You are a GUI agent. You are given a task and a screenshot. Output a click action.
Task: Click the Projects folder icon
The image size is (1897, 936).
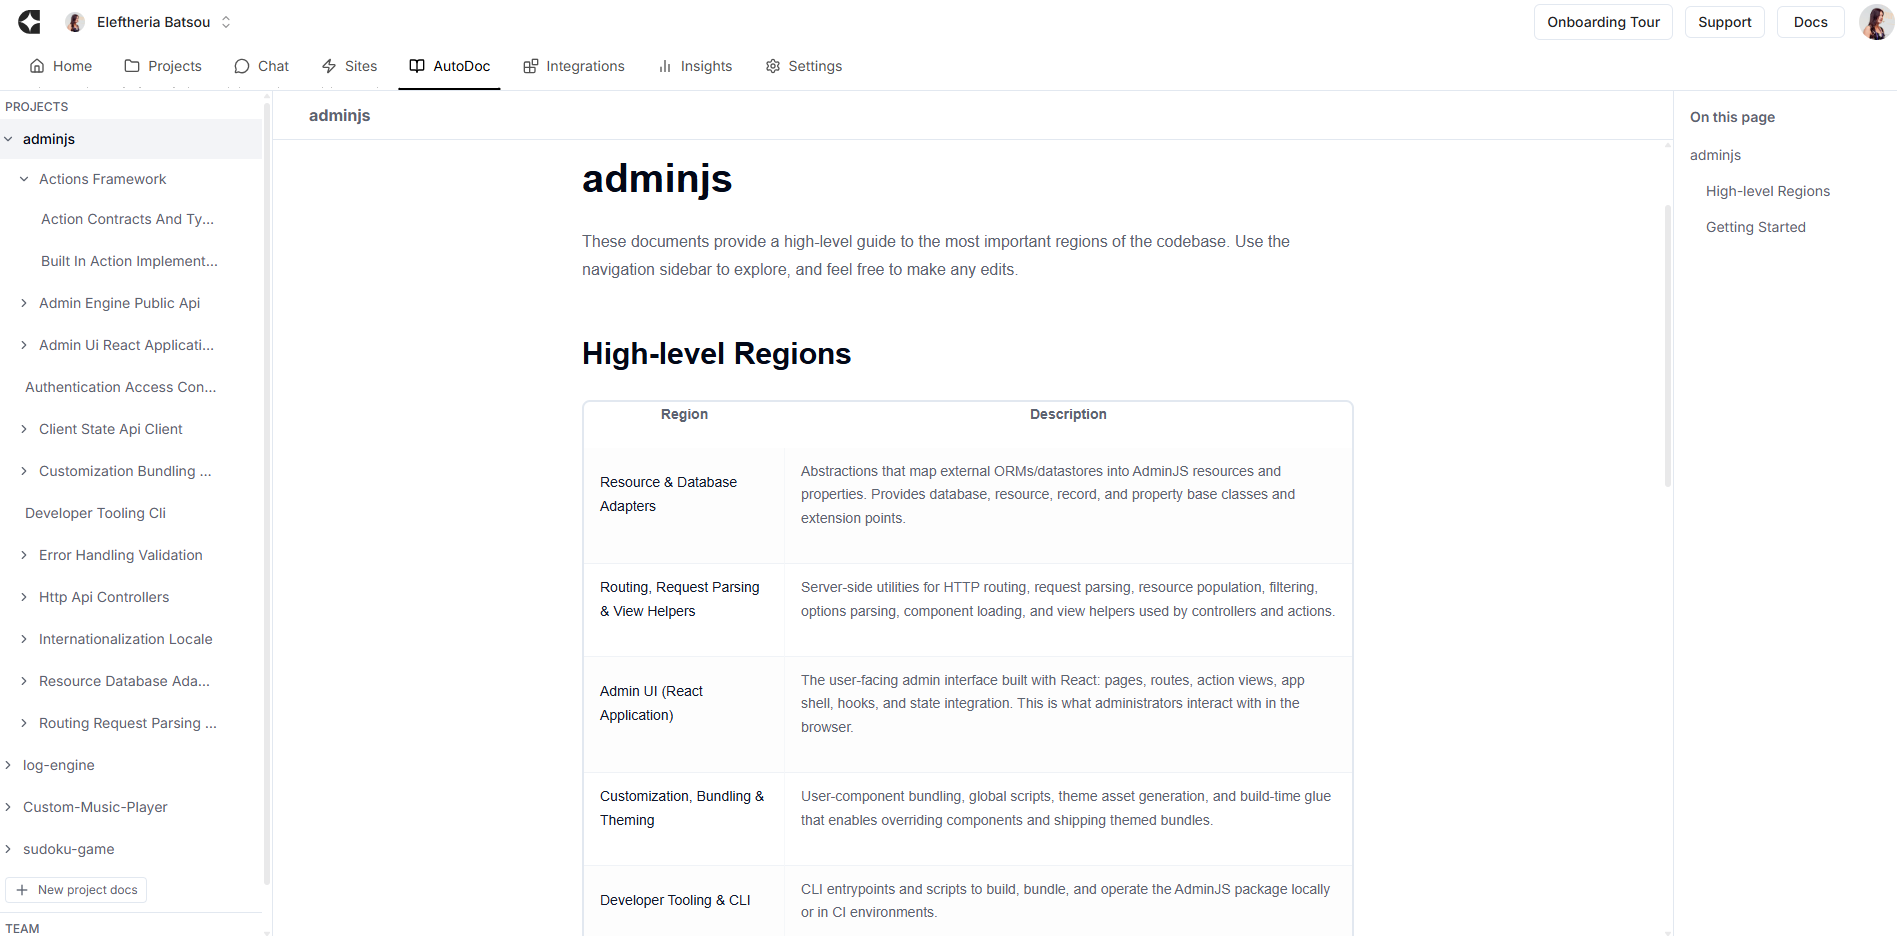click(132, 66)
